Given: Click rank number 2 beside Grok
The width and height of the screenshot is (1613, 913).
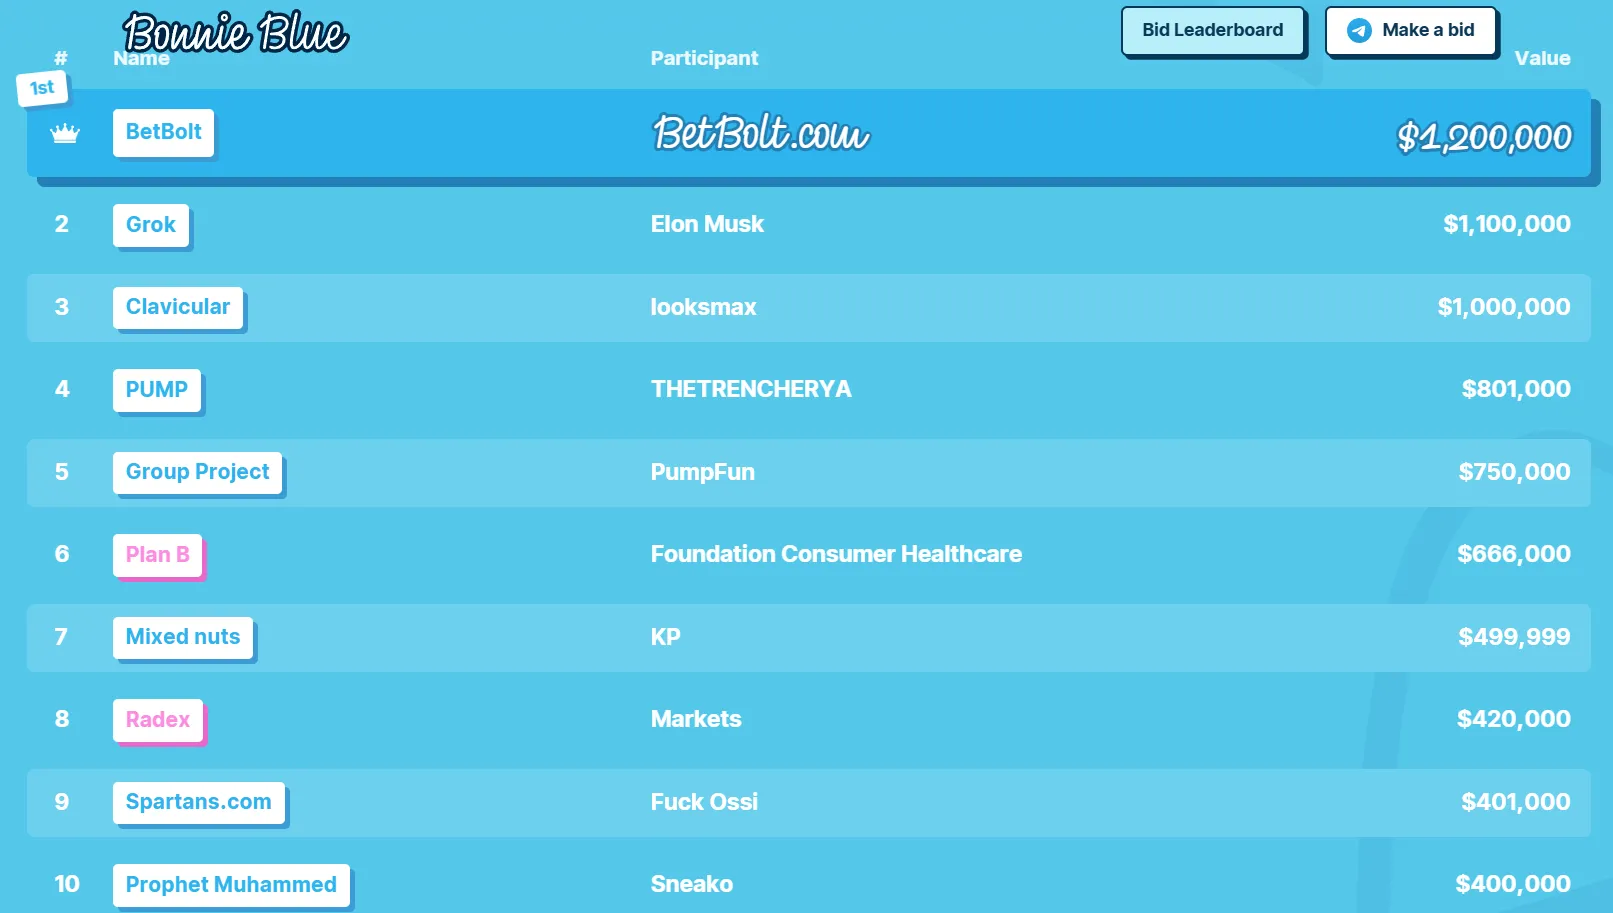Looking at the screenshot, I should point(62,224).
